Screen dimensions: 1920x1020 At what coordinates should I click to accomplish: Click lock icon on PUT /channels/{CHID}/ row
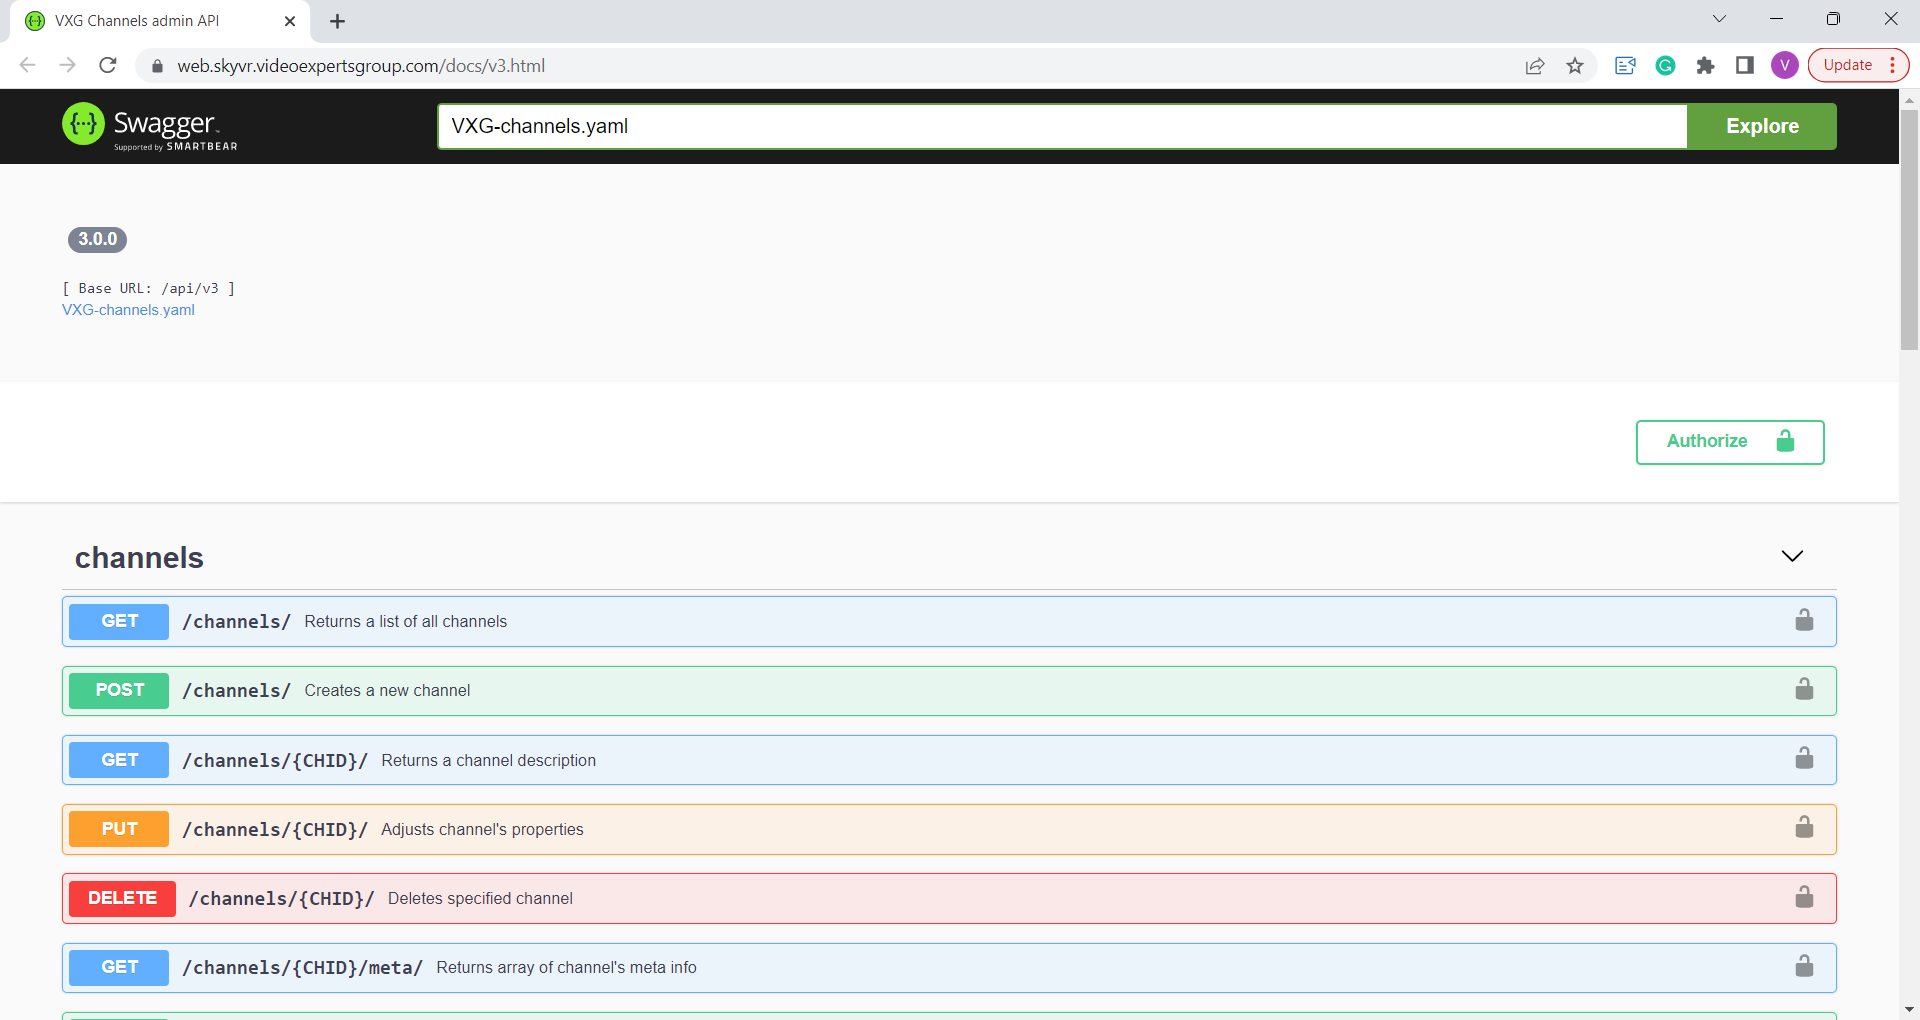click(1804, 828)
